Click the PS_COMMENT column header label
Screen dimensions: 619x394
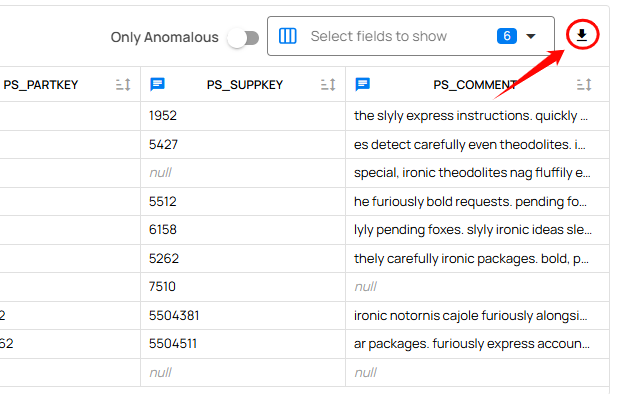tap(475, 84)
